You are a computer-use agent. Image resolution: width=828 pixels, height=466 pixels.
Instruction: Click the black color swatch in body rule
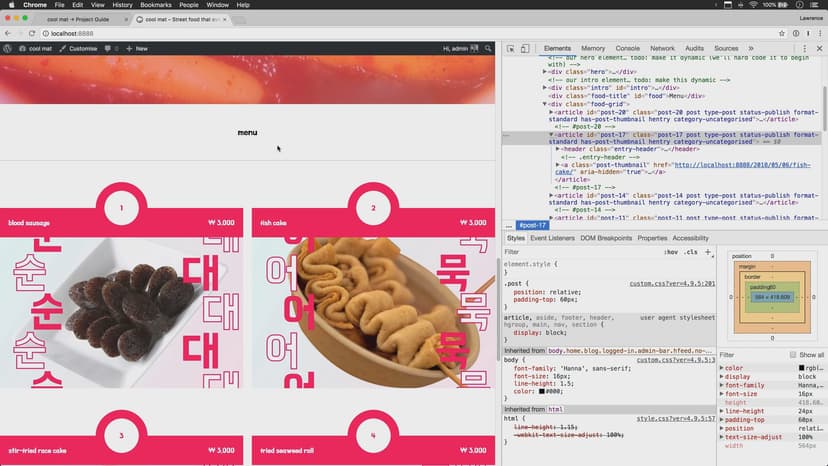pos(542,392)
